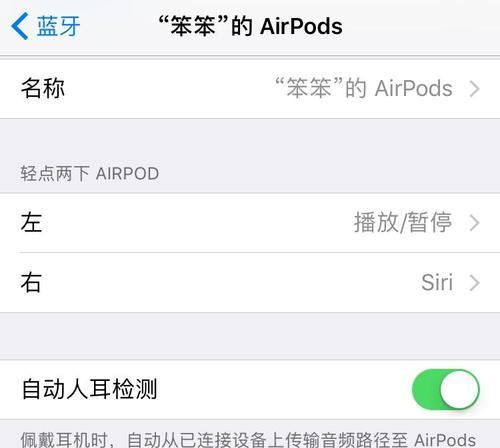
Task: Tap the 名称 label text
Action: point(43,88)
